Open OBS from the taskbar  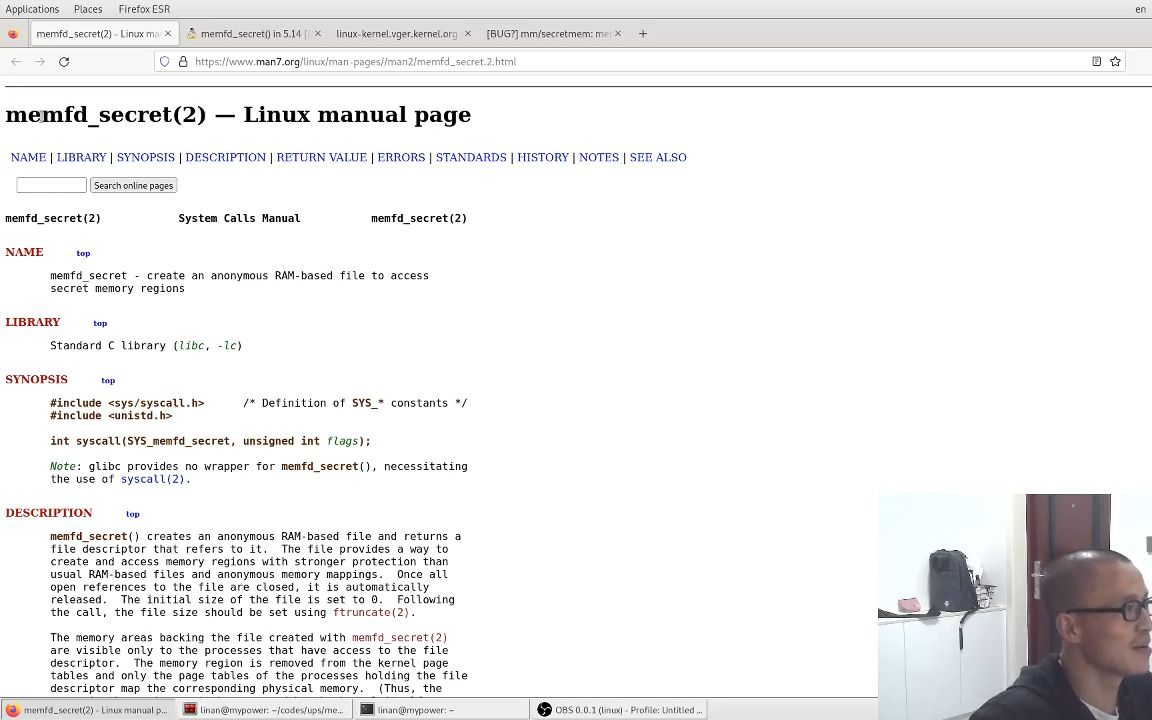(620, 709)
